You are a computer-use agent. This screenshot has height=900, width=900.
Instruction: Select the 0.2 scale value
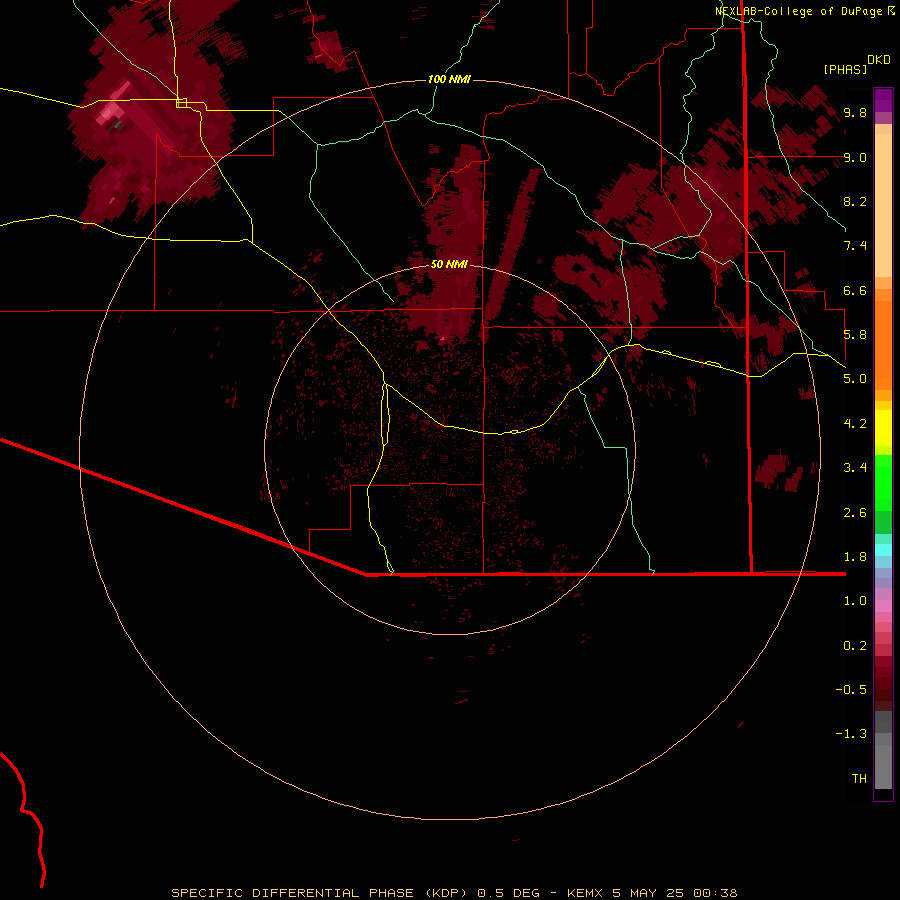pyautogui.click(x=855, y=646)
